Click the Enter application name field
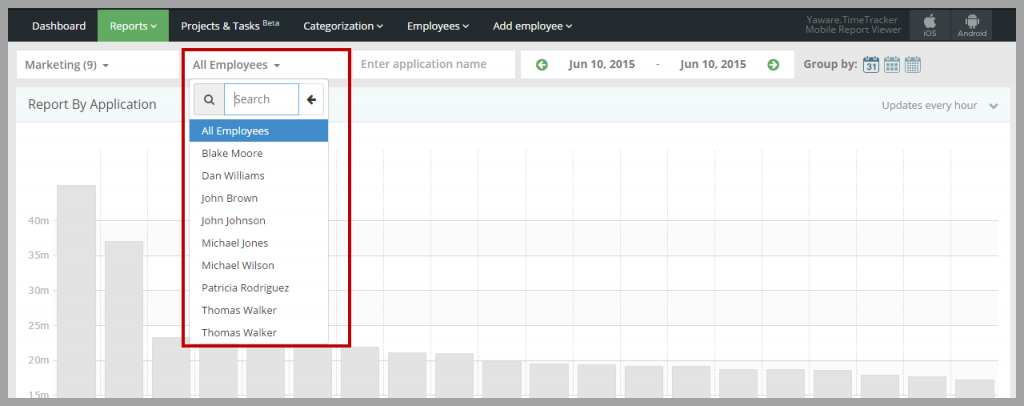1024x406 pixels. pos(433,65)
